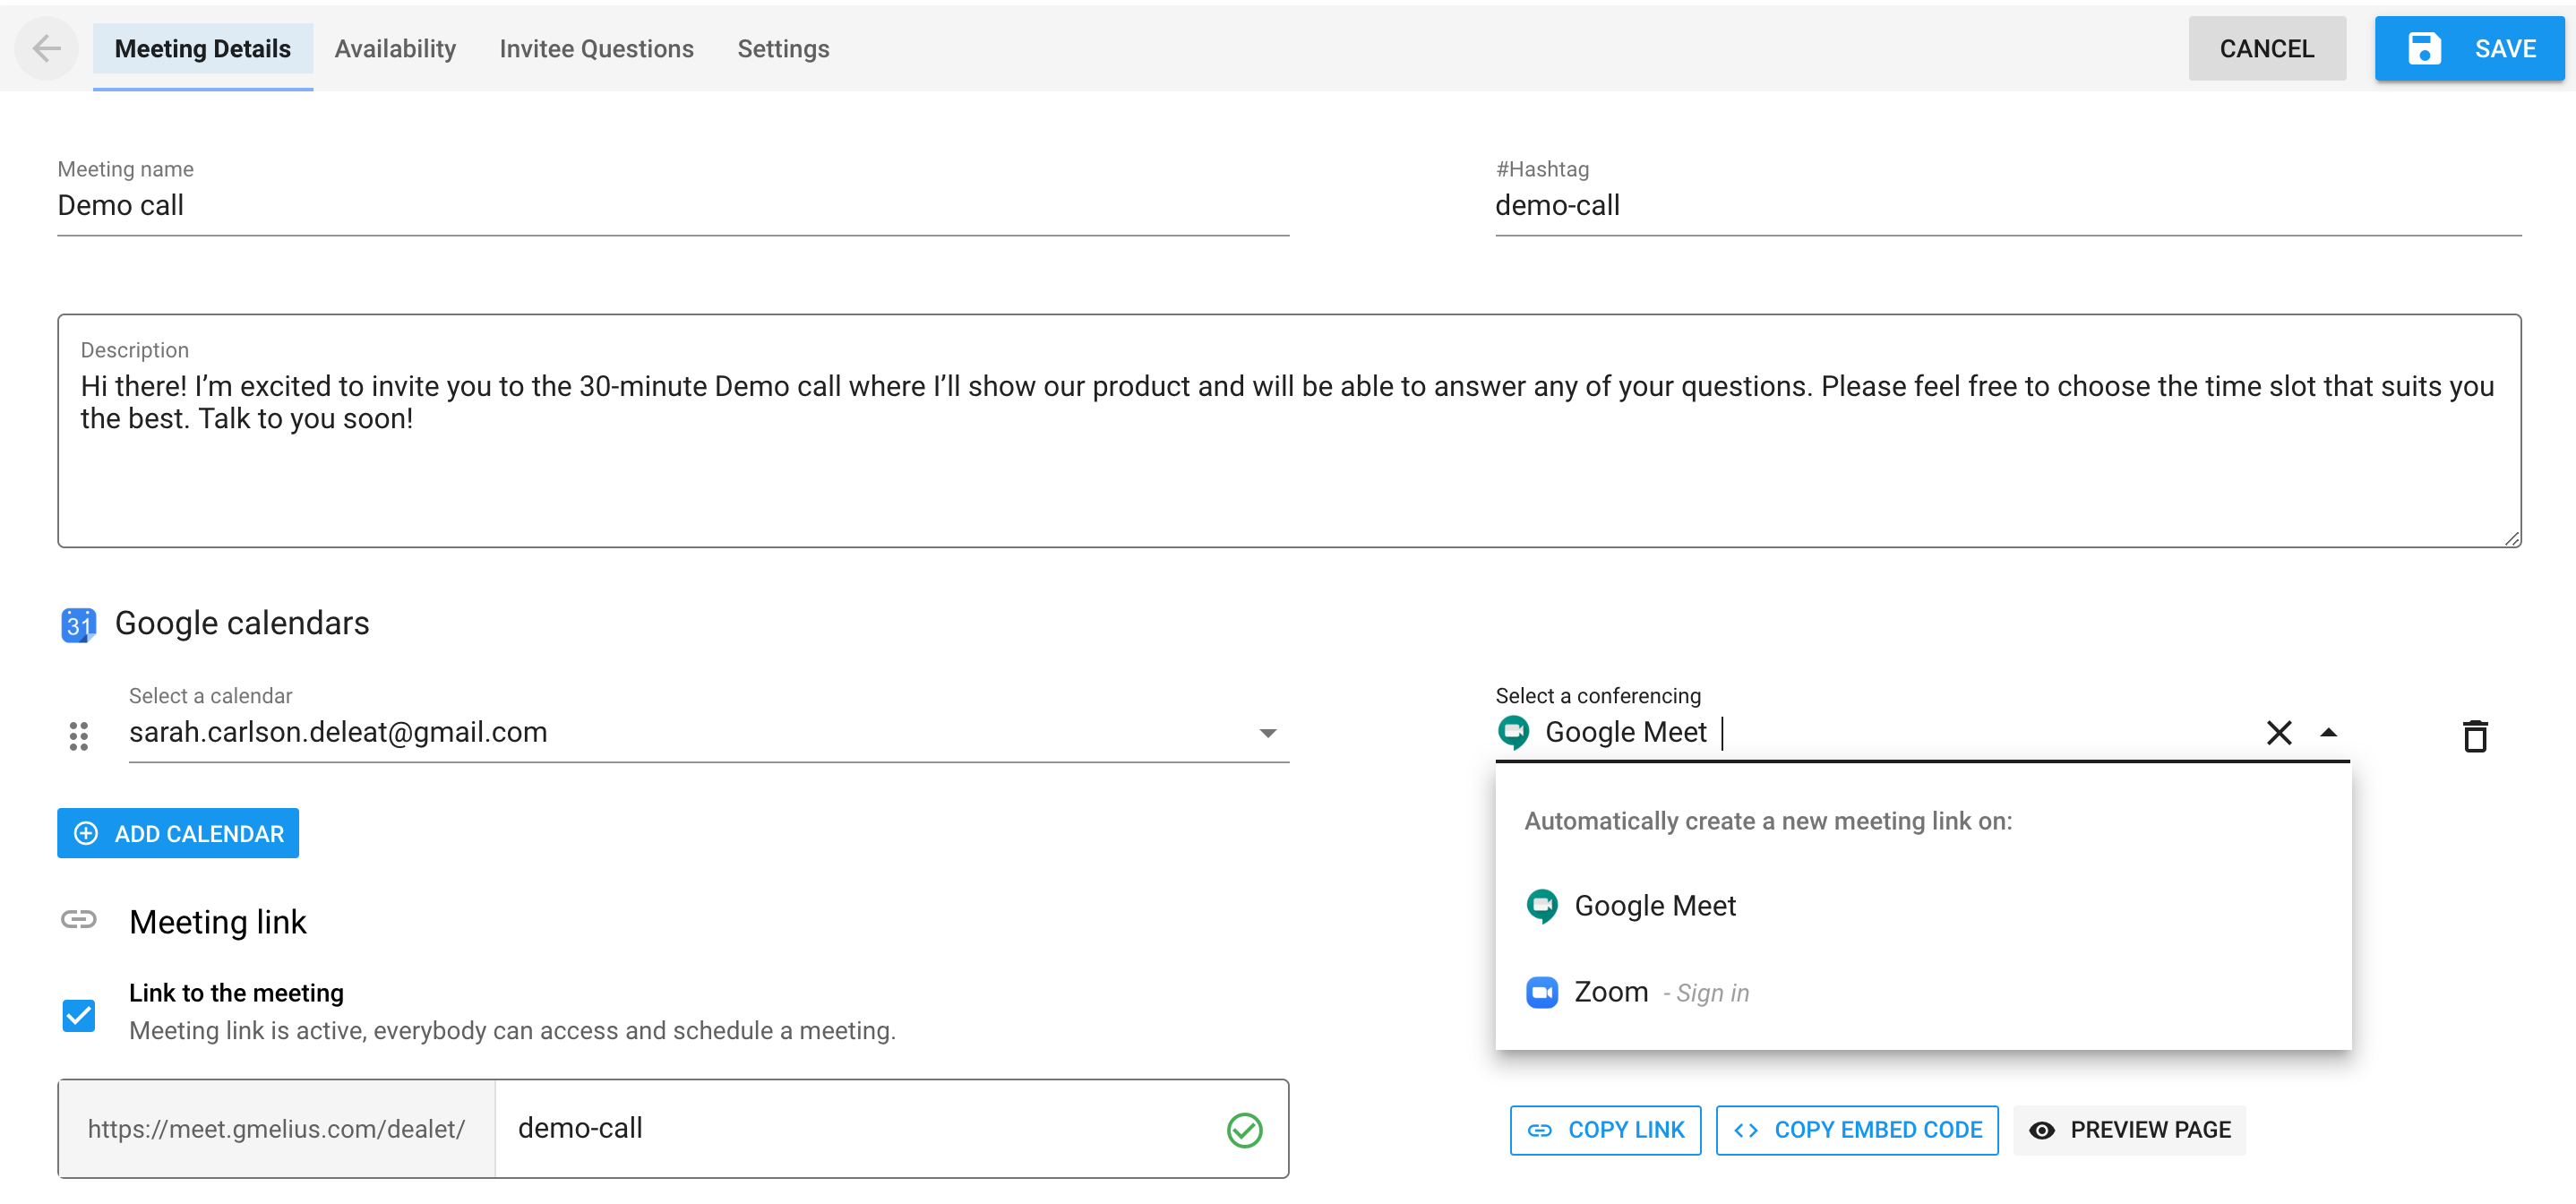Grab the description box resize handle
Viewport: 2576px width, 1204px height.
point(2512,539)
